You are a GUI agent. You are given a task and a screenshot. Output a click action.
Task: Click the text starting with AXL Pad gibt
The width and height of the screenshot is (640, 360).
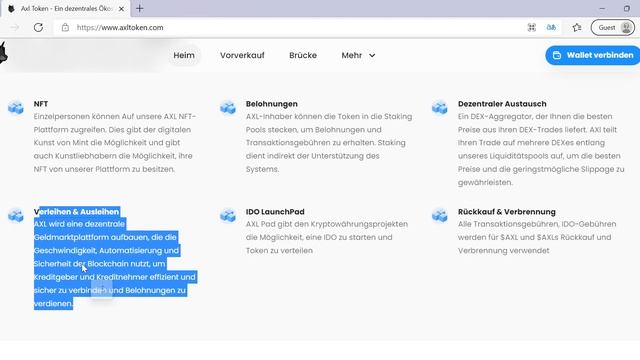point(327,237)
